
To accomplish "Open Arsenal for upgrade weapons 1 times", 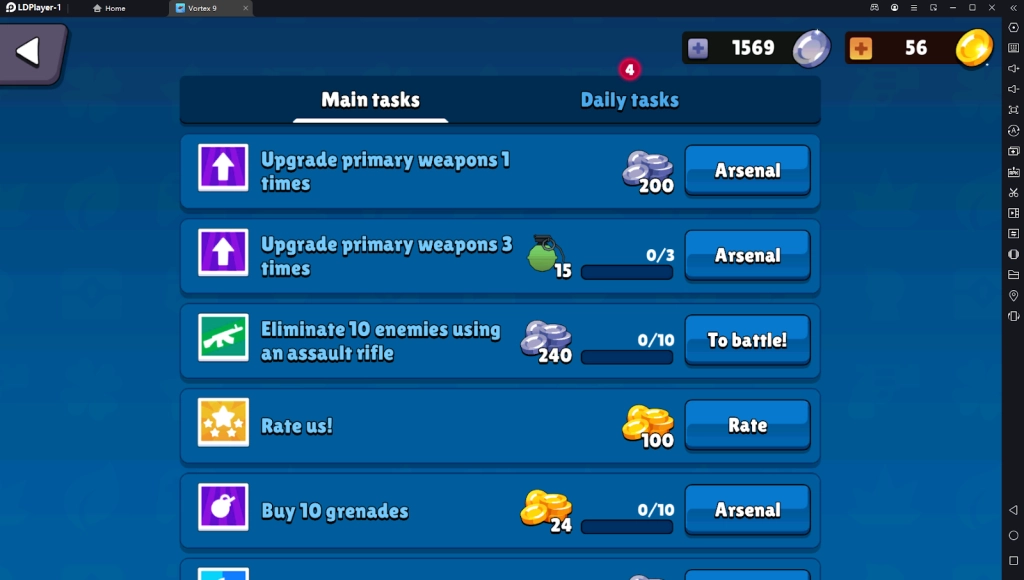I will [x=748, y=170].
